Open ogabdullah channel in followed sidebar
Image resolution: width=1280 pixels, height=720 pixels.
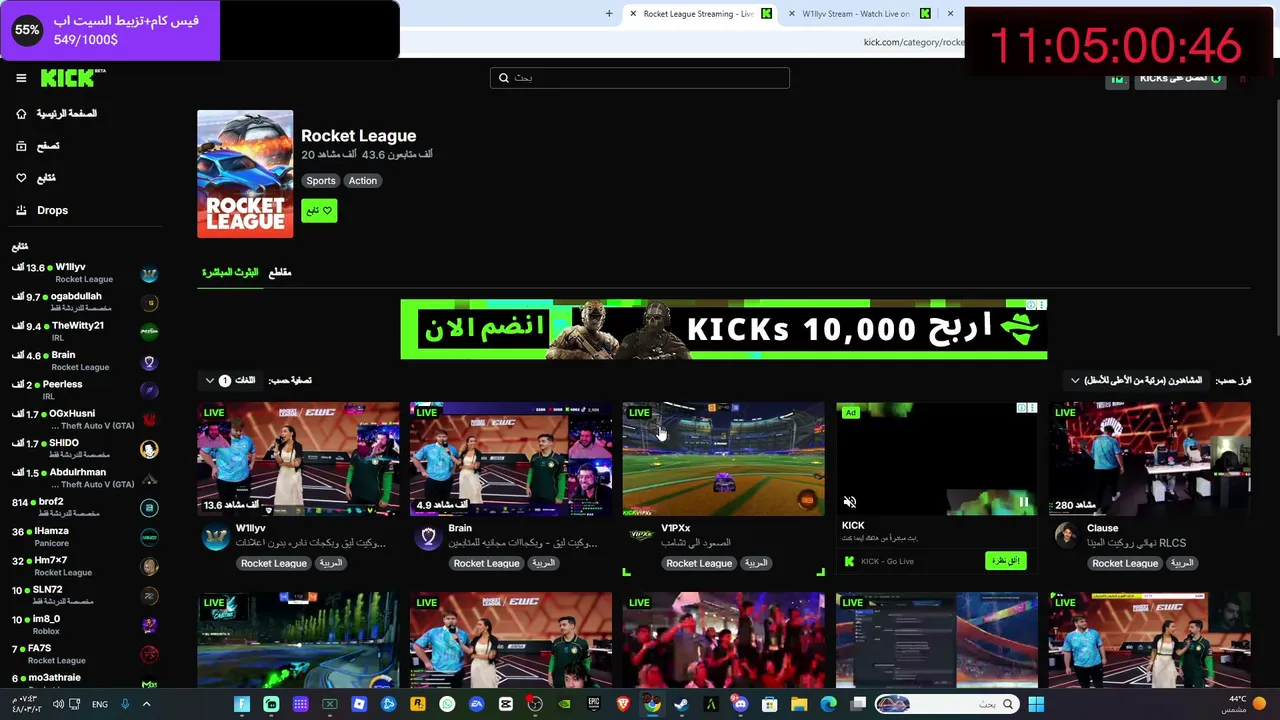(x=85, y=302)
